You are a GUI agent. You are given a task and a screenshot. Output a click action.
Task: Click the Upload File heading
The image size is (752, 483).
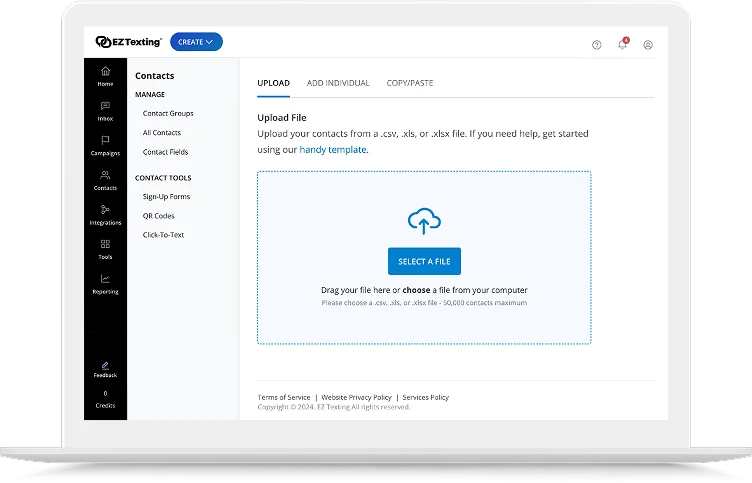tap(282, 118)
